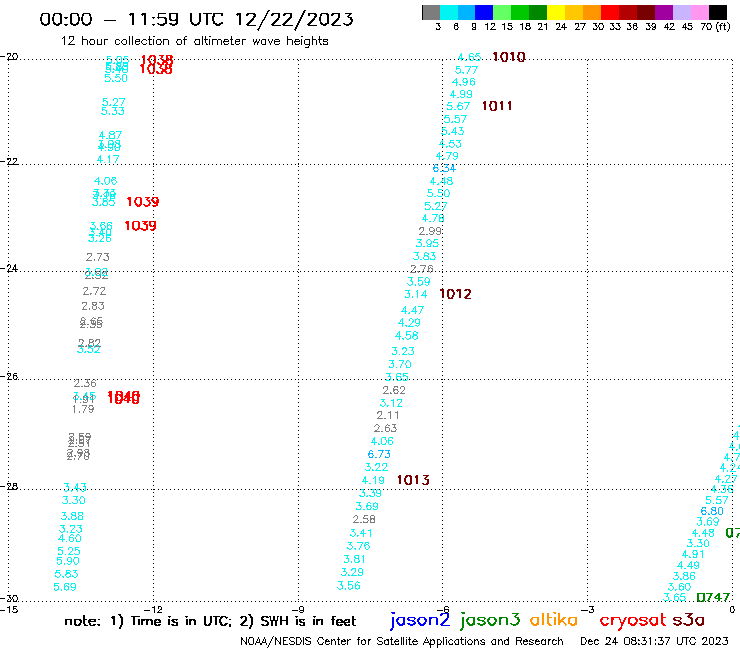The width and height of the screenshot is (740, 650).
Task: Click the wave height value '4.58'
Action: point(407,336)
